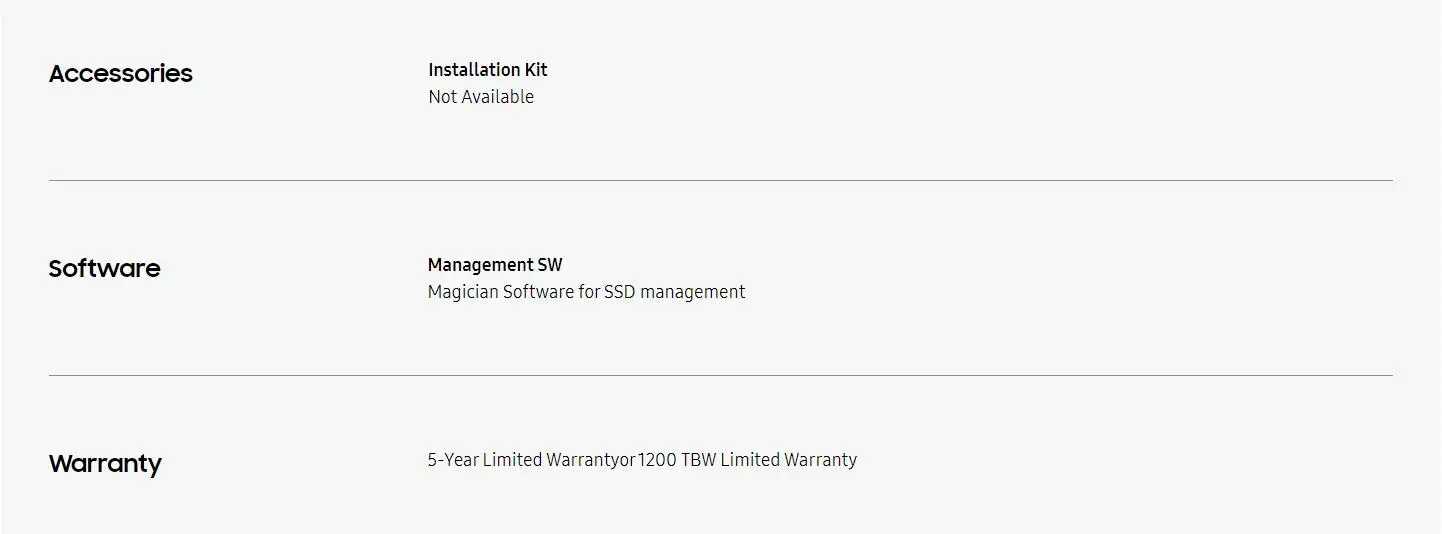This screenshot has height=534, width=1442.
Task: Click the Installation Kit label
Action: pos(487,70)
